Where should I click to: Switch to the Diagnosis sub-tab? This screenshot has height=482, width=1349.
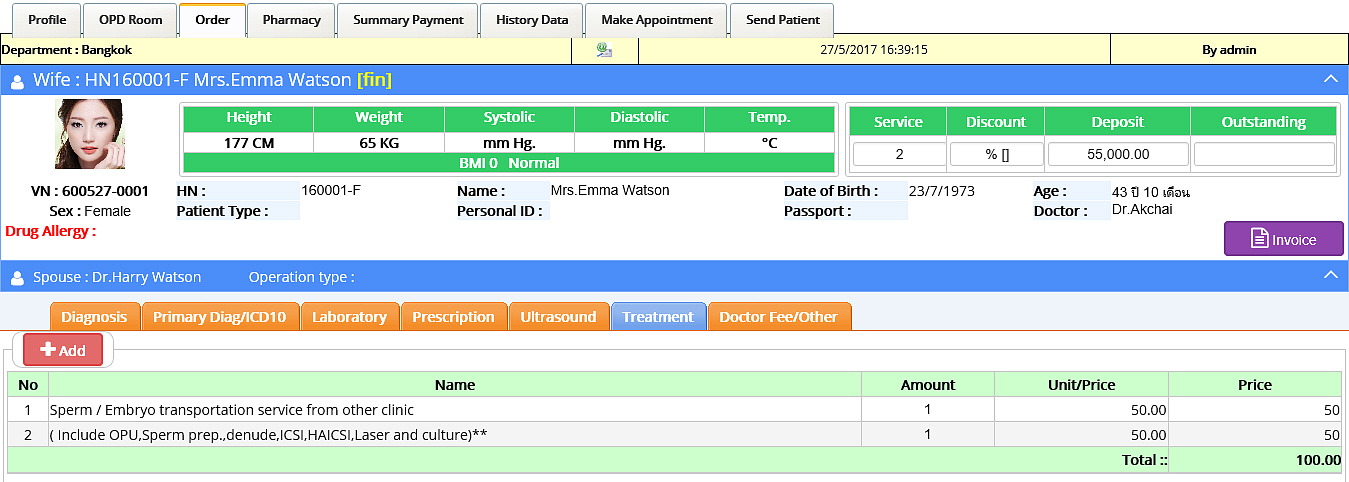(x=94, y=317)
